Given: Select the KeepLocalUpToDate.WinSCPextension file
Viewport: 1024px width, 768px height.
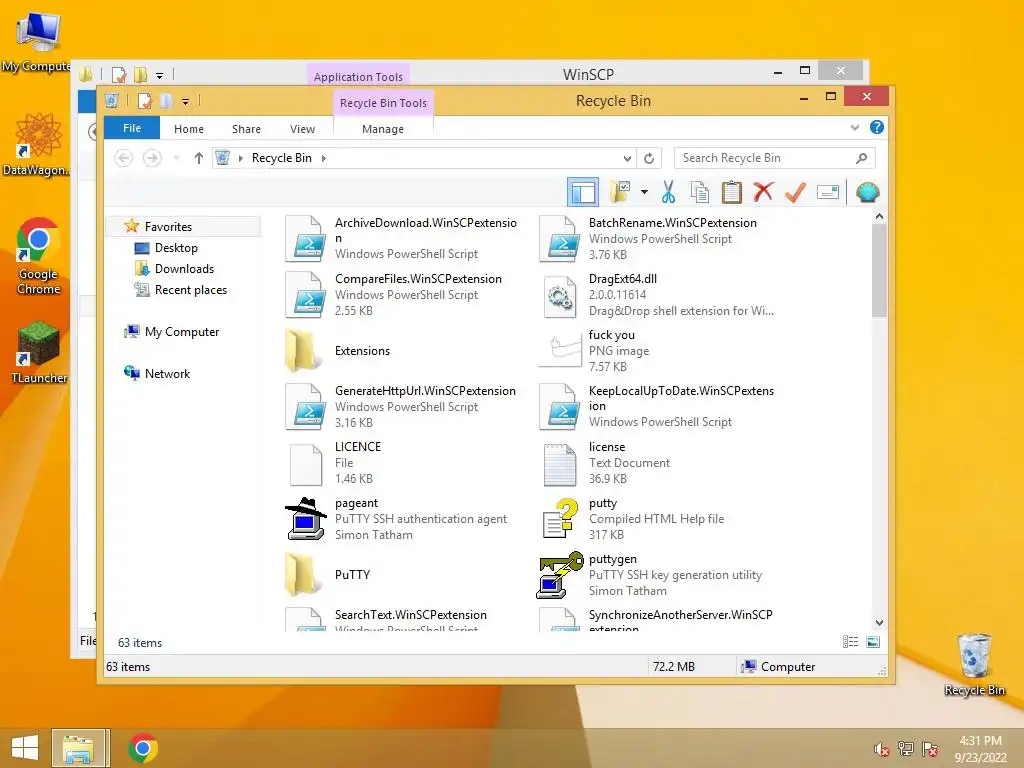Looking at the screenshot, I should pos(656,407).
